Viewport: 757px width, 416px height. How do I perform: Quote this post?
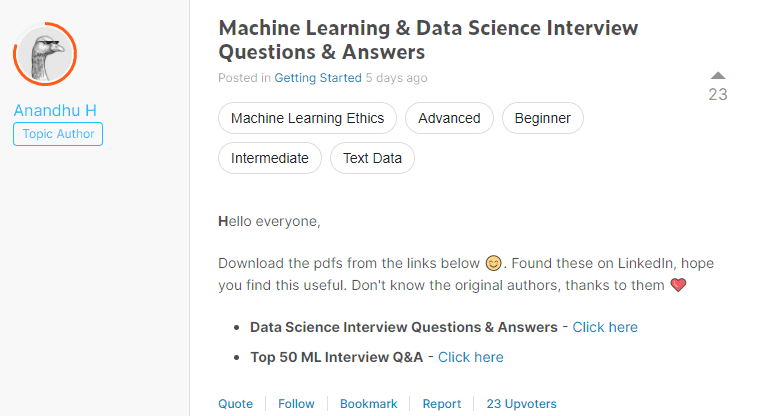click(x=236, y=404)
